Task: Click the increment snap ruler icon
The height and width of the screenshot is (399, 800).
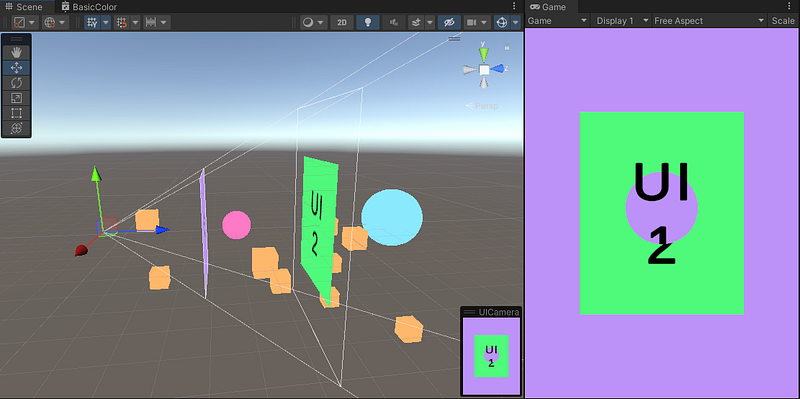Action: (x=151, y=22)
